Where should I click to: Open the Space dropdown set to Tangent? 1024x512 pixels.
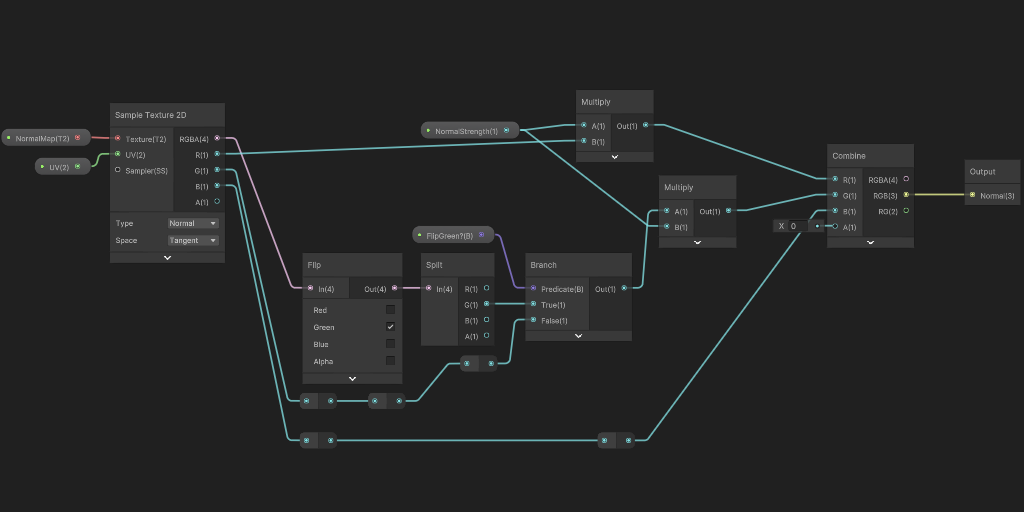[193, 240]
